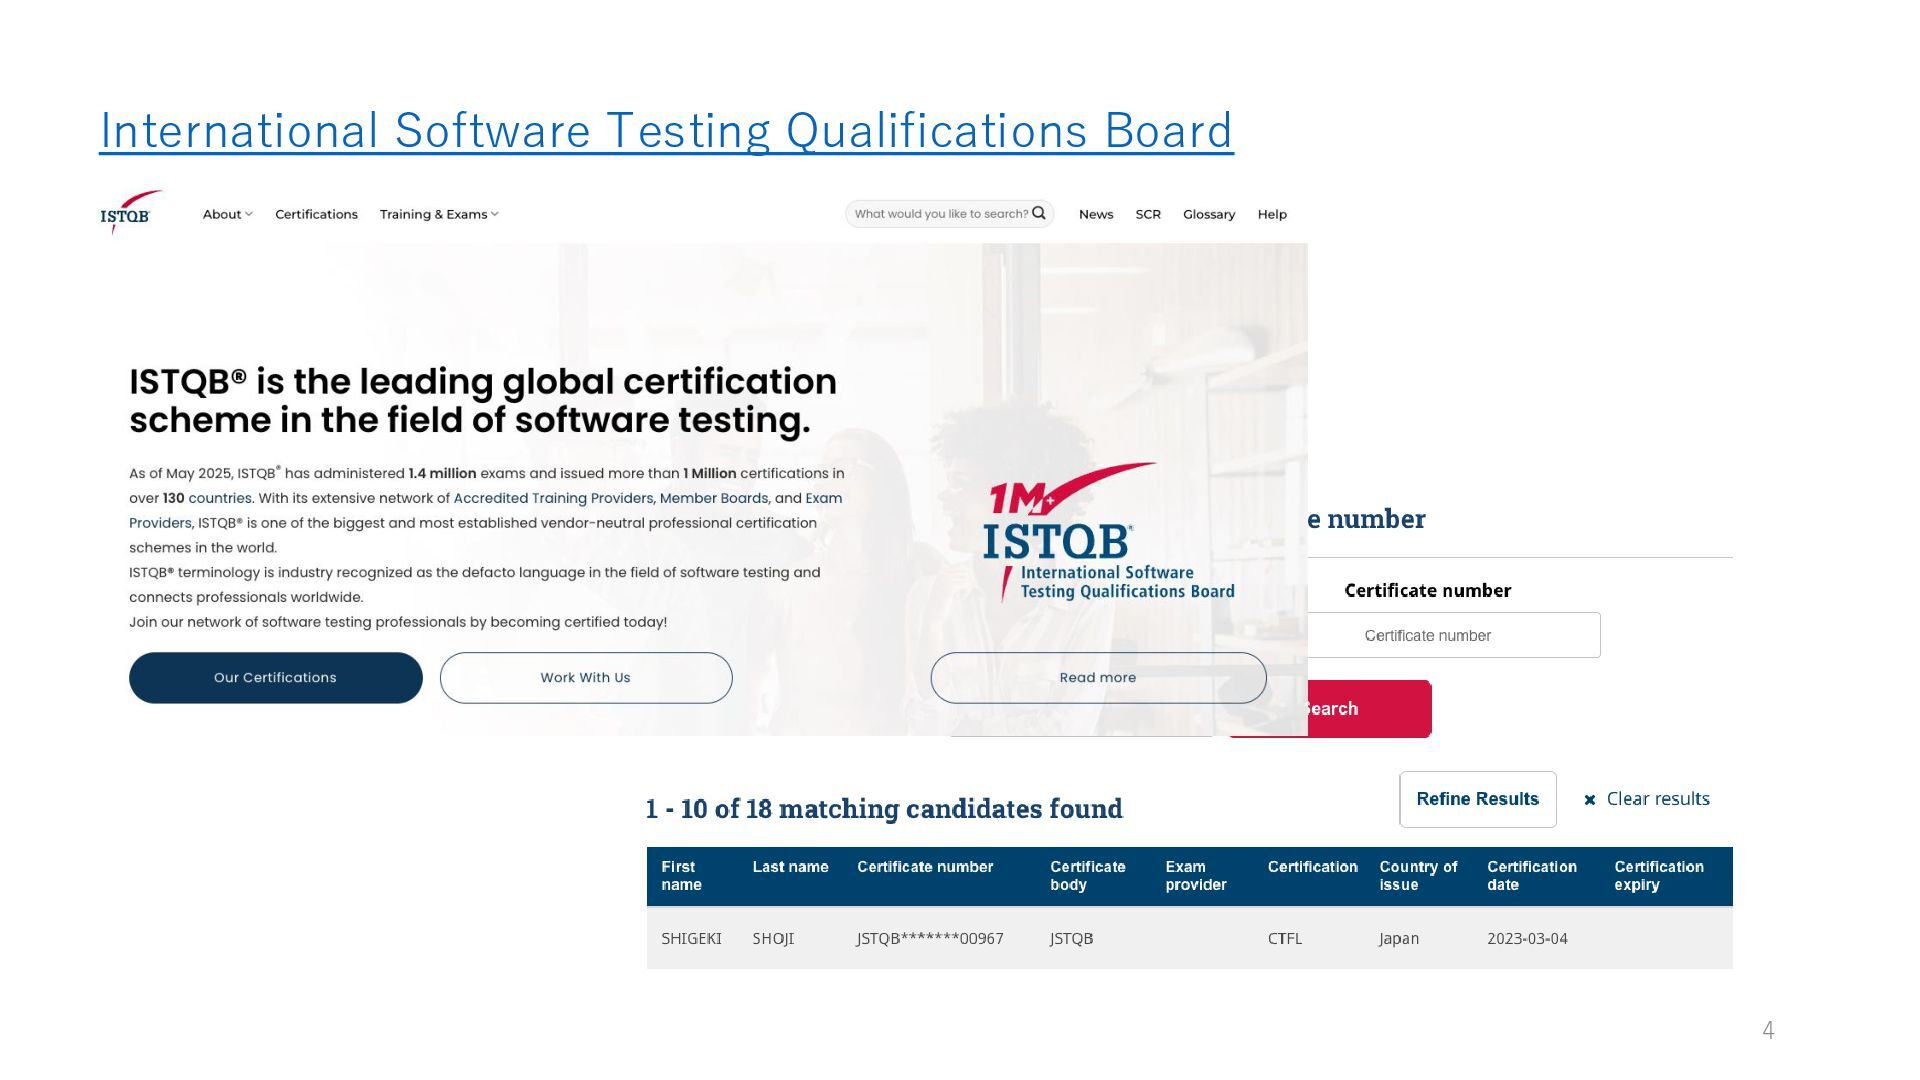Follow the Accredited Training Providers link
This screenshot has width=1920, height=1080.
click(553, 498)
